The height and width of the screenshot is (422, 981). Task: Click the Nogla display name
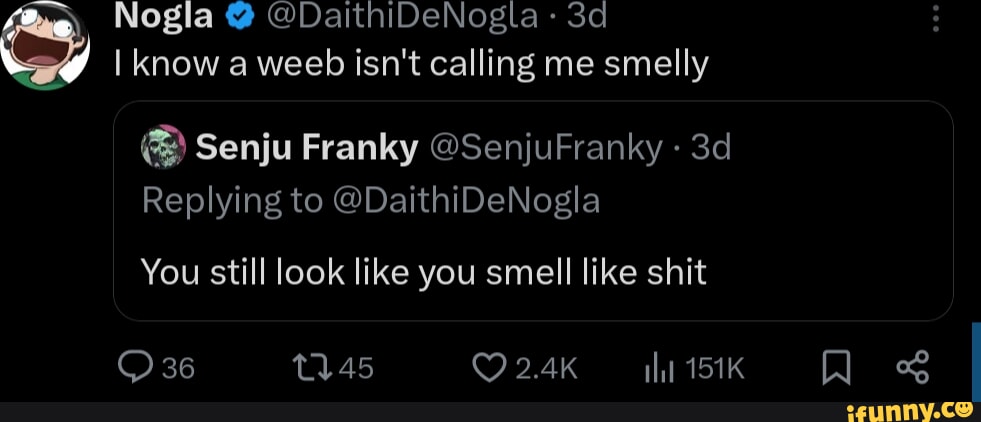pyautogui.click(x=163, y=17)
